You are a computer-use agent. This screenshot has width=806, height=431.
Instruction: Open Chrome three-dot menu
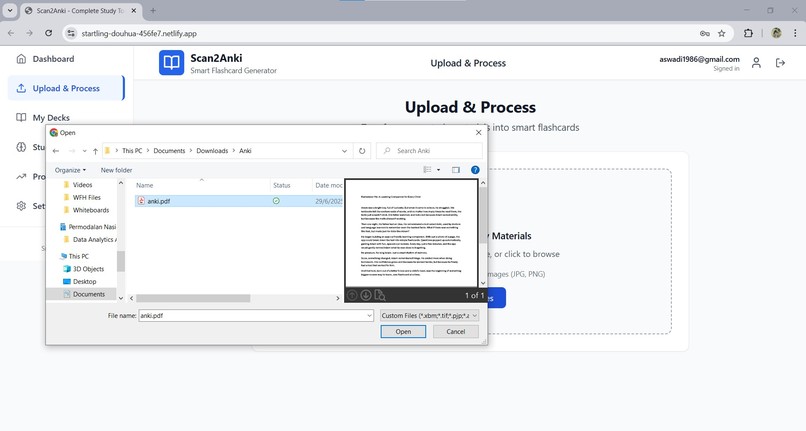795,33
